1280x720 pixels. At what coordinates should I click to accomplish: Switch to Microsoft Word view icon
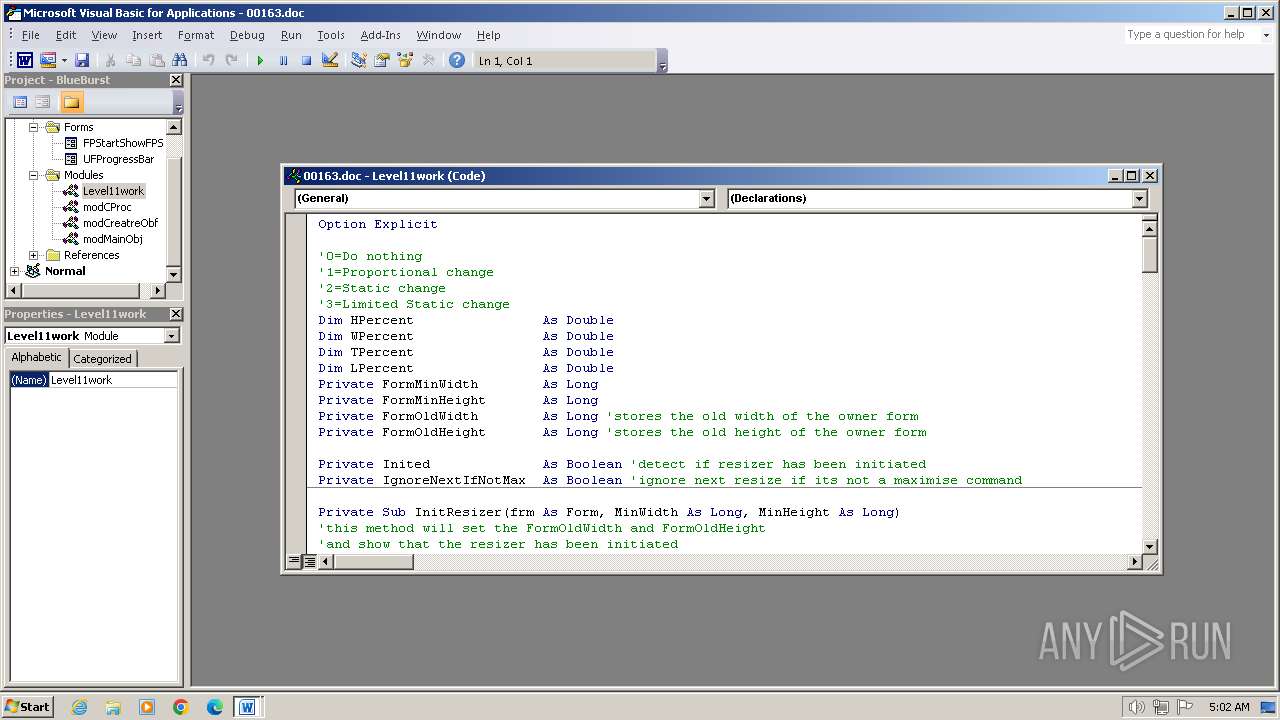25,61
